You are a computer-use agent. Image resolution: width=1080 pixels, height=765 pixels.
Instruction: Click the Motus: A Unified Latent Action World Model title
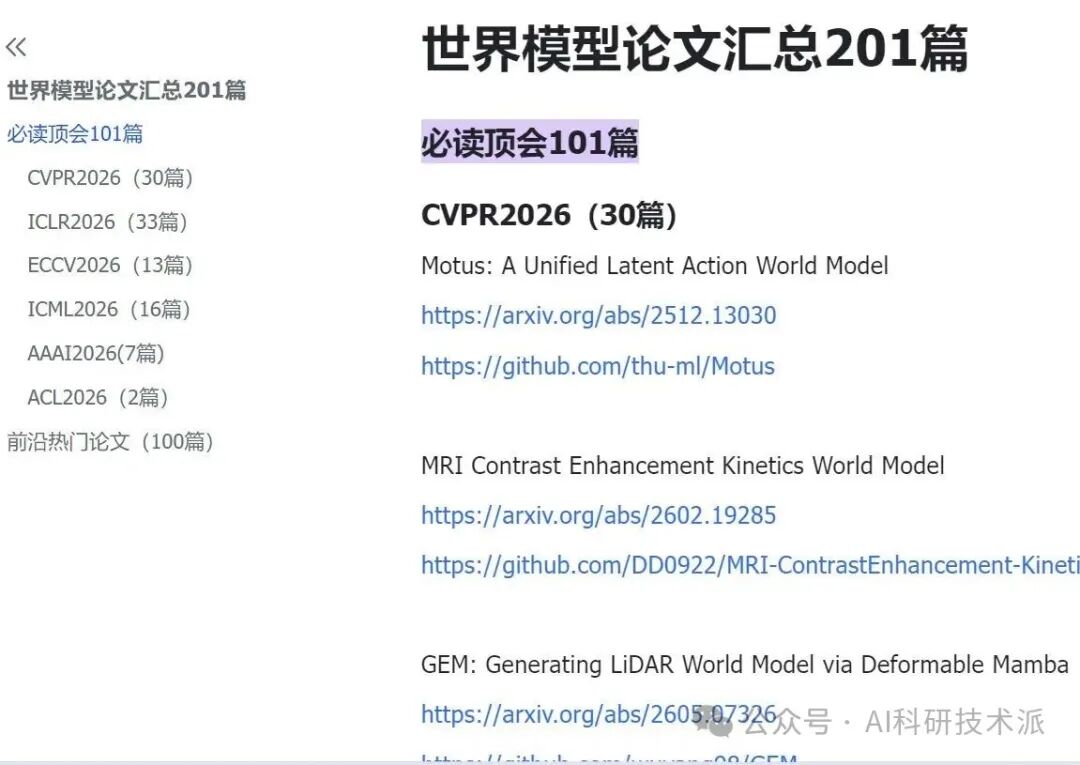(x=655, y=266)
